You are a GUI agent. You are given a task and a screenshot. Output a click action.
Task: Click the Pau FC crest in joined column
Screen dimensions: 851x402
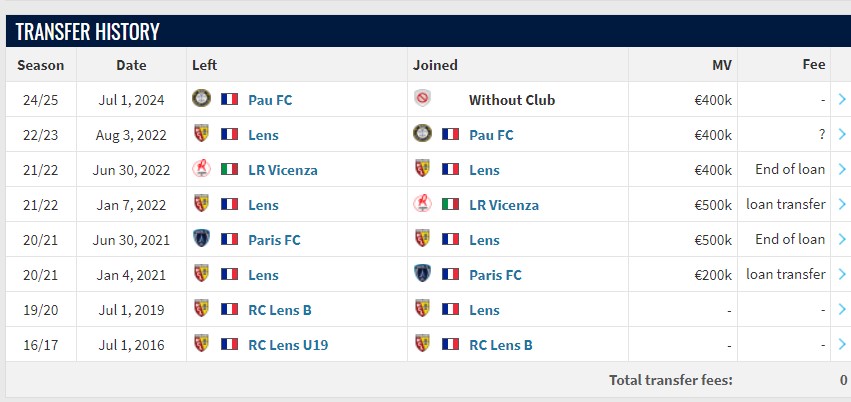pos(422,135)
